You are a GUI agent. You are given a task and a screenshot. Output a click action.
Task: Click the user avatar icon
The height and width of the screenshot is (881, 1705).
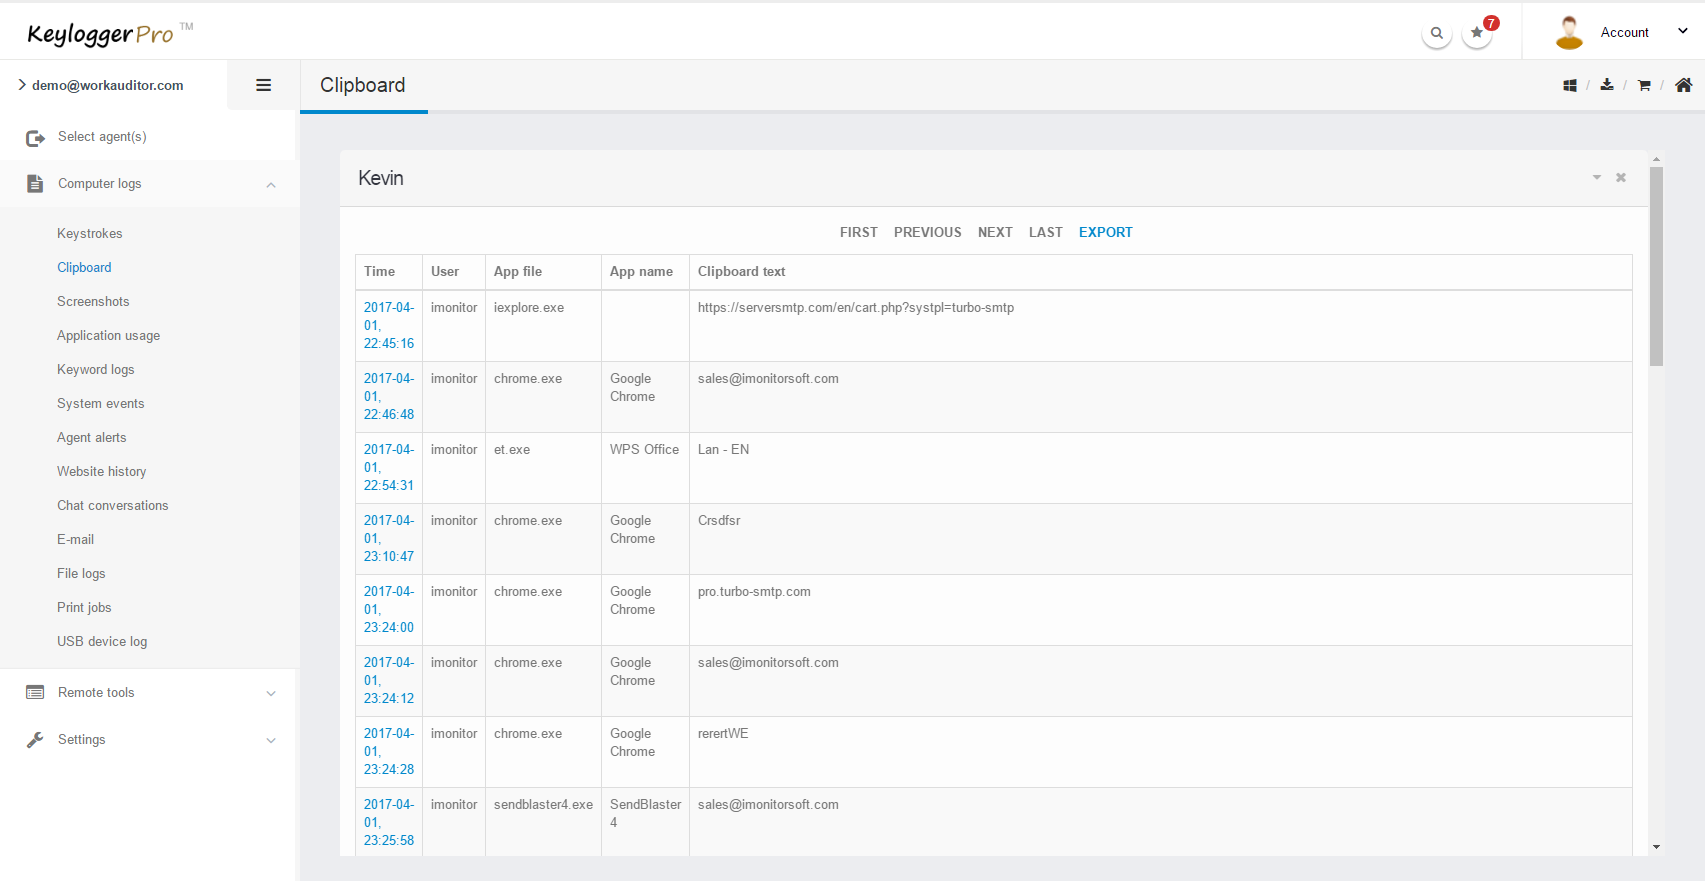tap(1569, 32)
